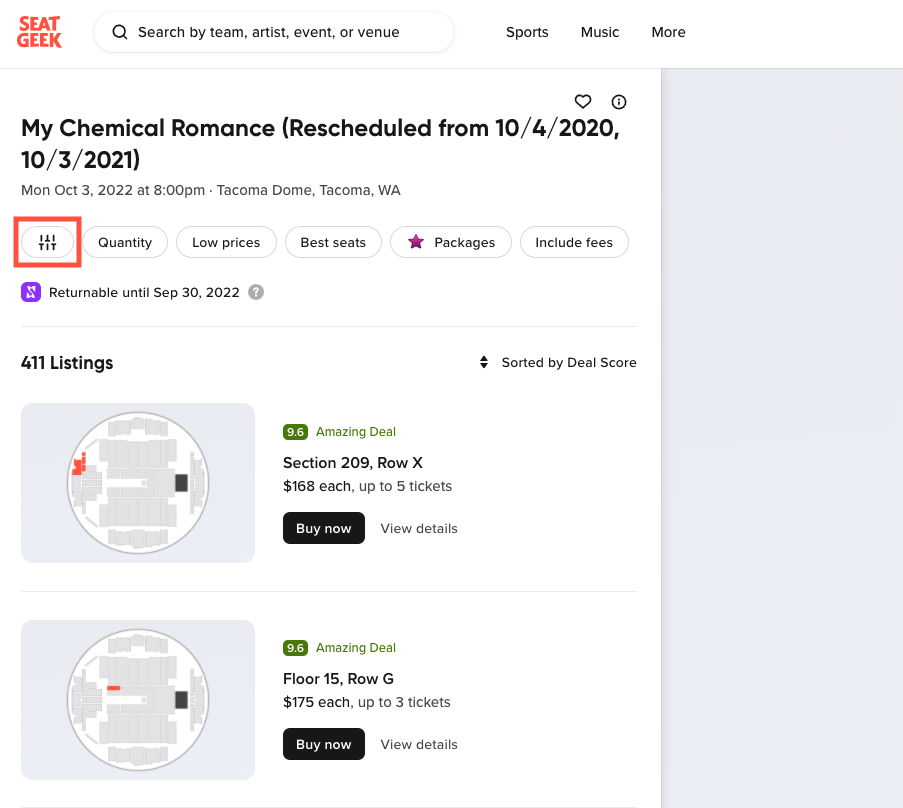Toggle the Best seats filter
Viewport: 903px width, 808px height.
coord(333,242)
